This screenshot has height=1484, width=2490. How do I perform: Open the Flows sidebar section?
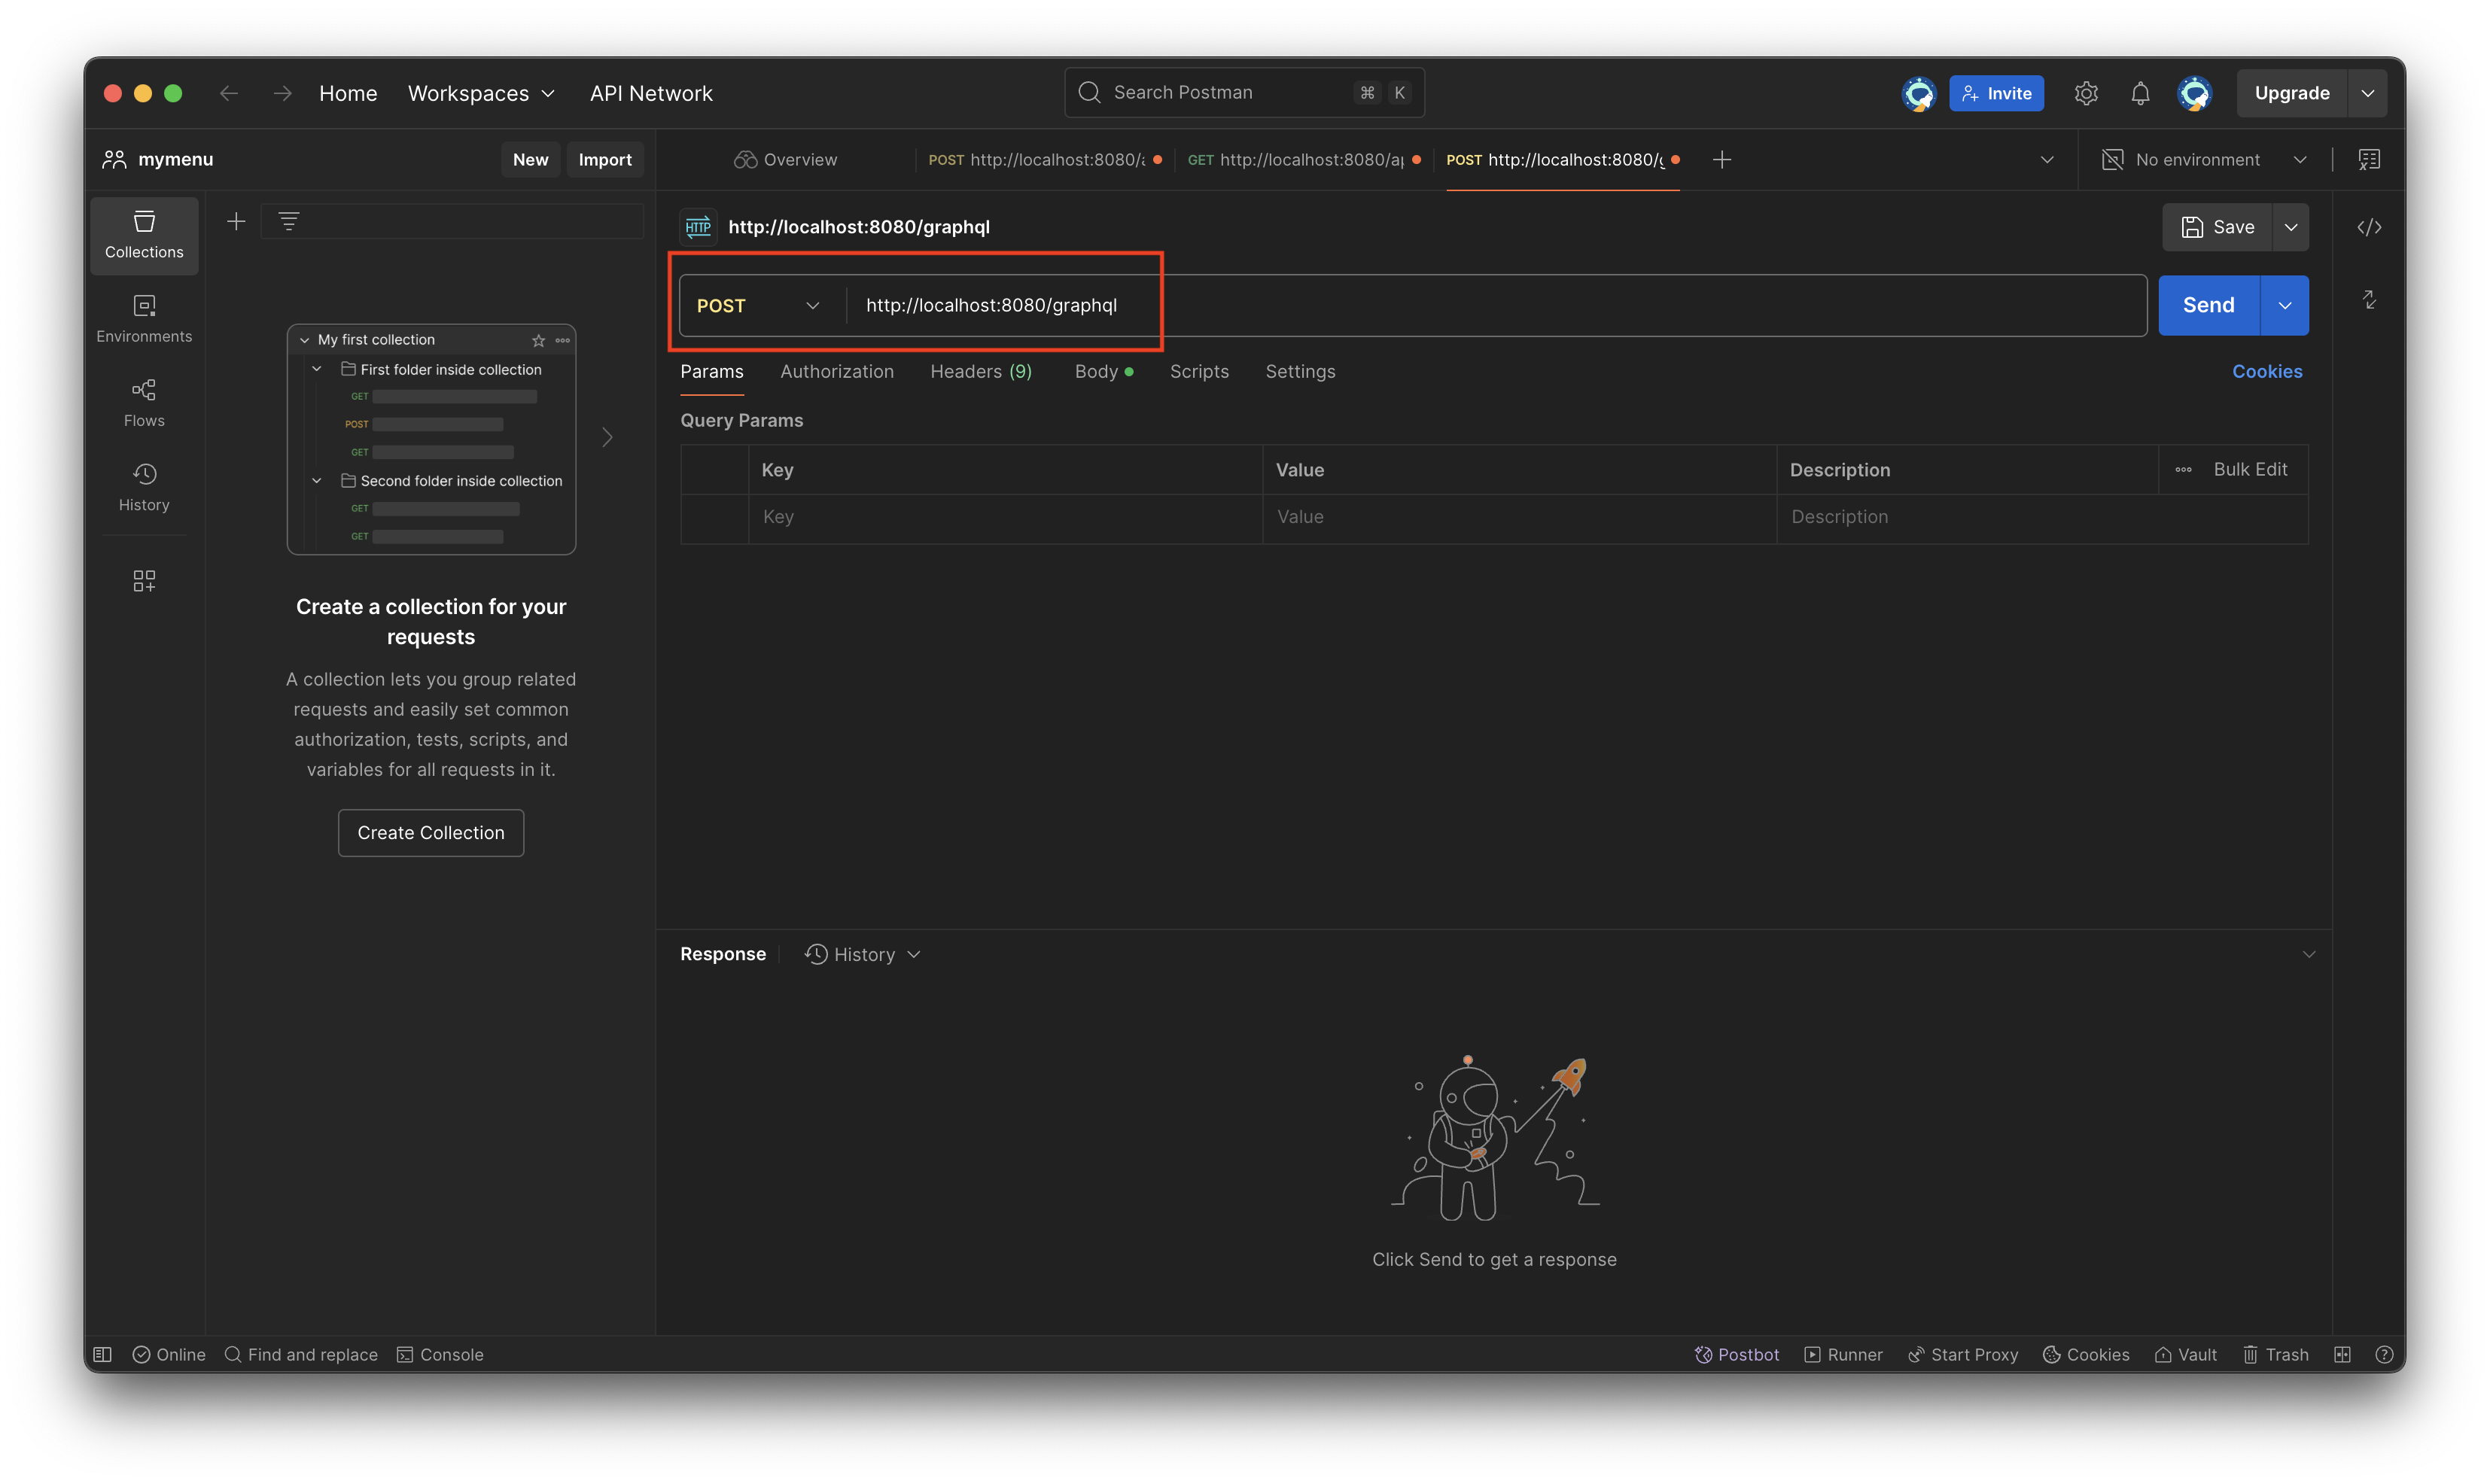point(144,402)
